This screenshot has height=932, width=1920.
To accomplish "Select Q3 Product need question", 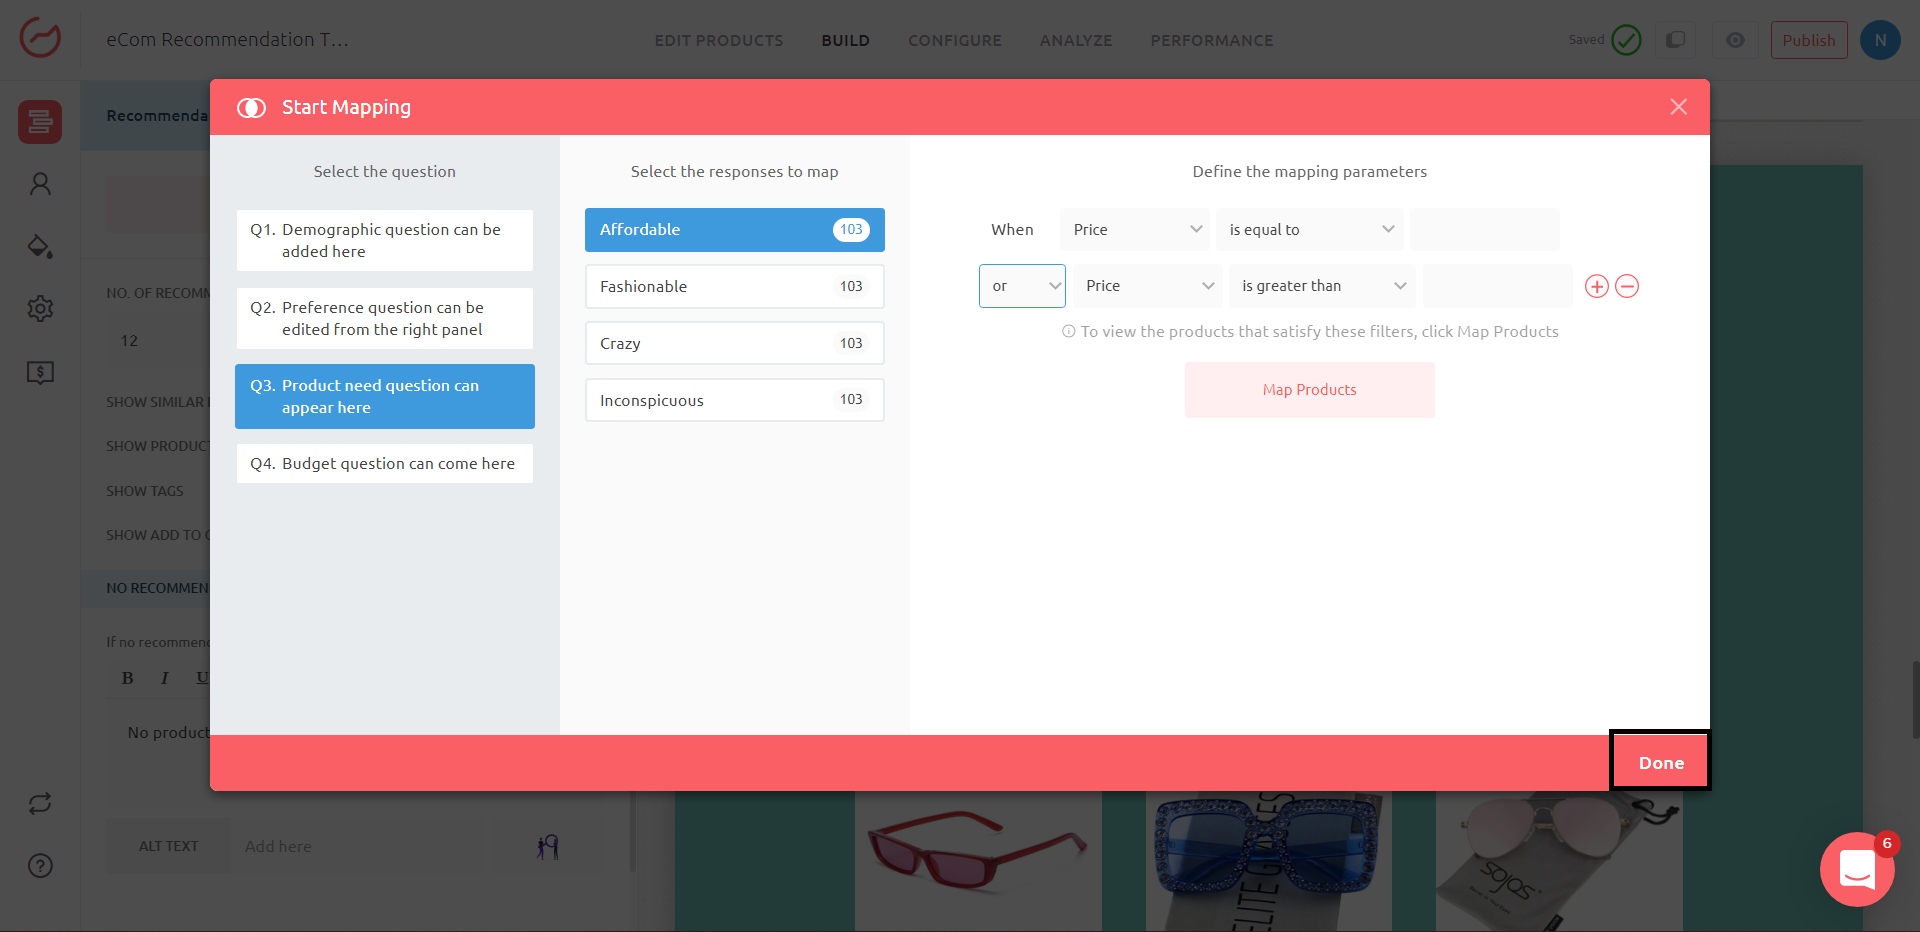I will 385,396.
